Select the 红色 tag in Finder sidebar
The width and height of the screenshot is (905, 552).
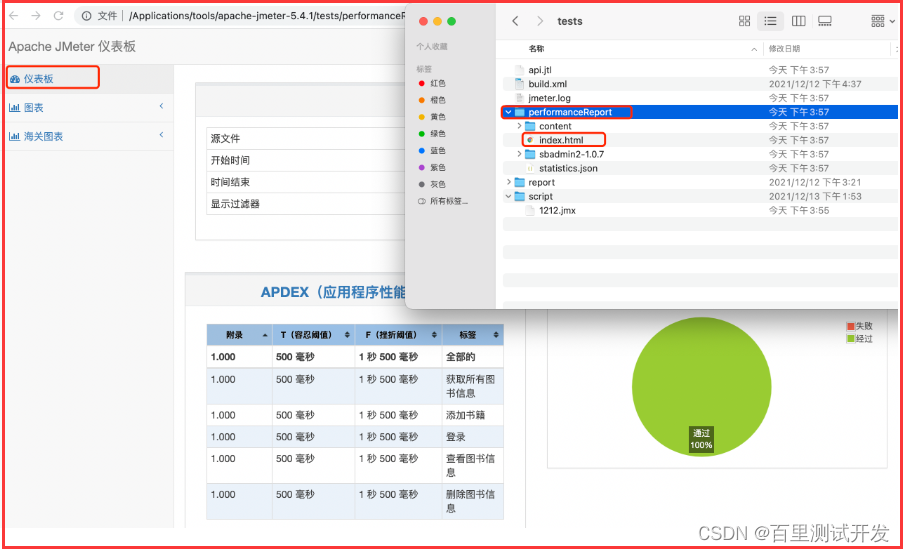[x=432, y=83]
